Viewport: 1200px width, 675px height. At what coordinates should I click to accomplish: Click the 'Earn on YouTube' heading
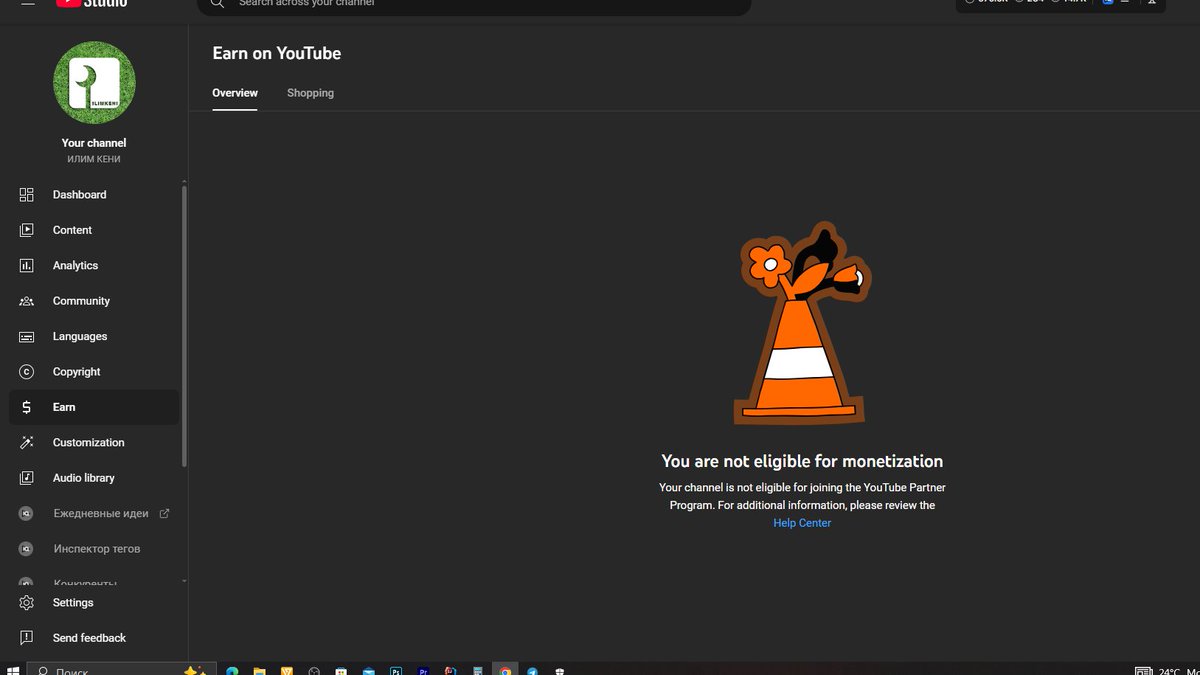[277, 54]
